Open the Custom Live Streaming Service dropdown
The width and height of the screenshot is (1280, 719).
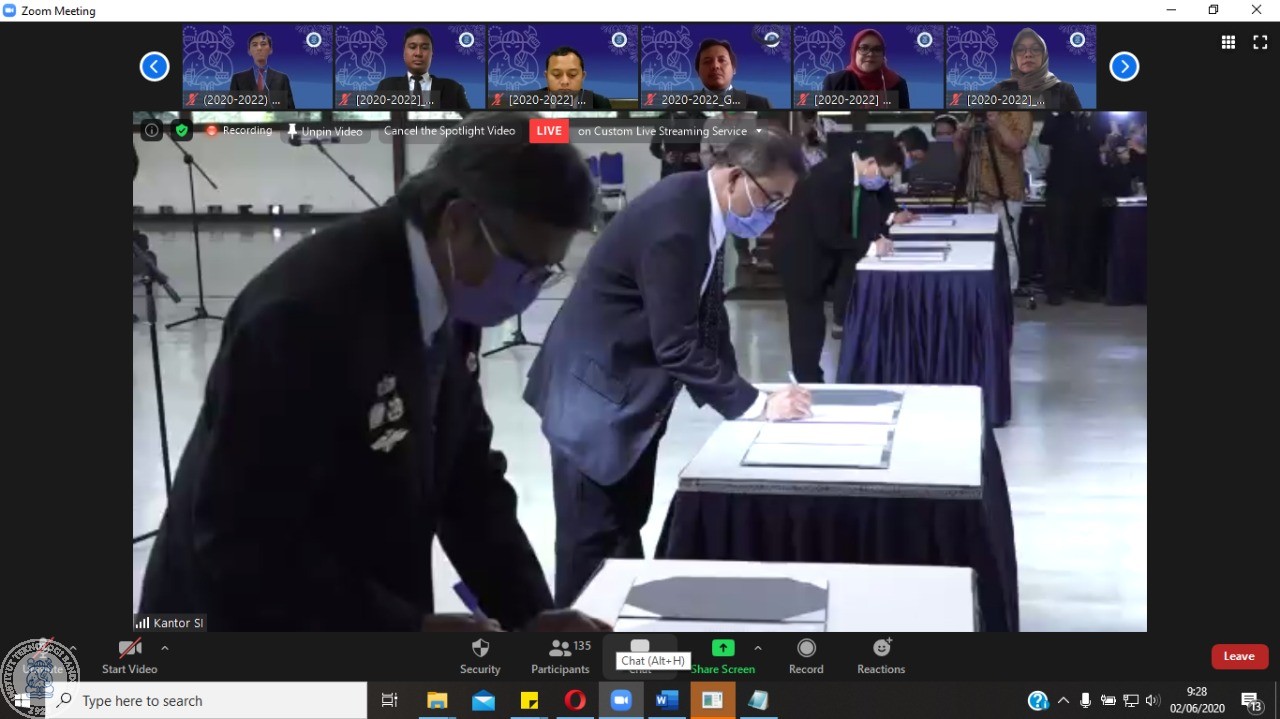click(758, 131)
